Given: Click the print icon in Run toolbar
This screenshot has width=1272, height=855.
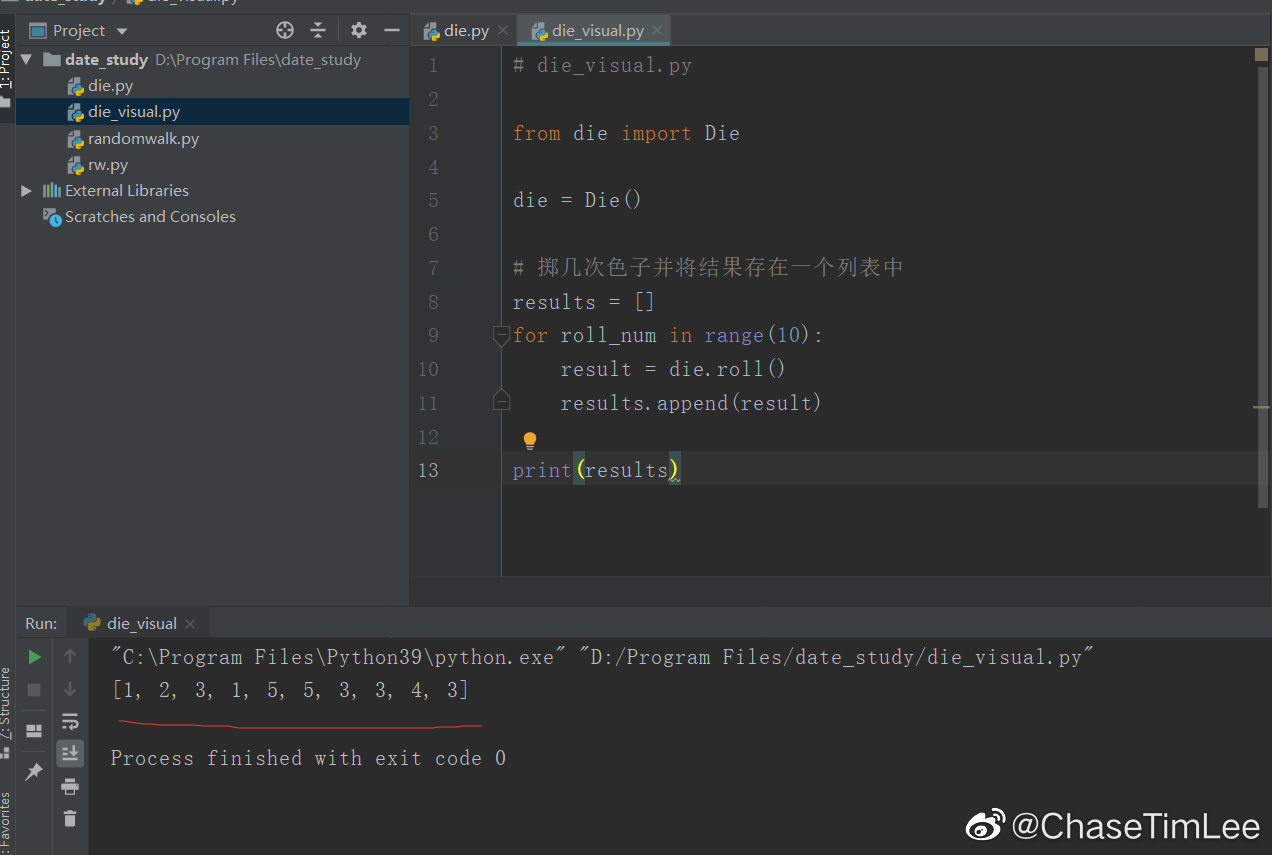Looking at the screenshot, I should [69, 786].
